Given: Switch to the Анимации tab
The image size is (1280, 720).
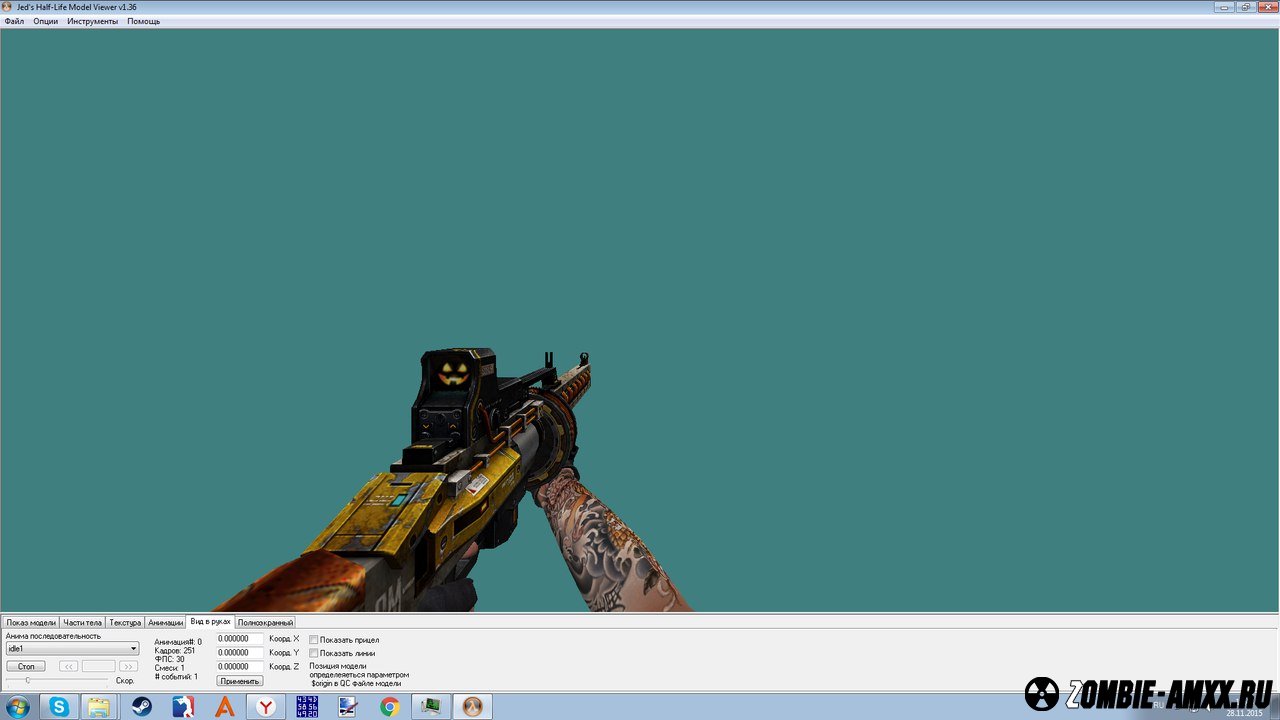Looking at the screenshot, I should coord(166,622).
